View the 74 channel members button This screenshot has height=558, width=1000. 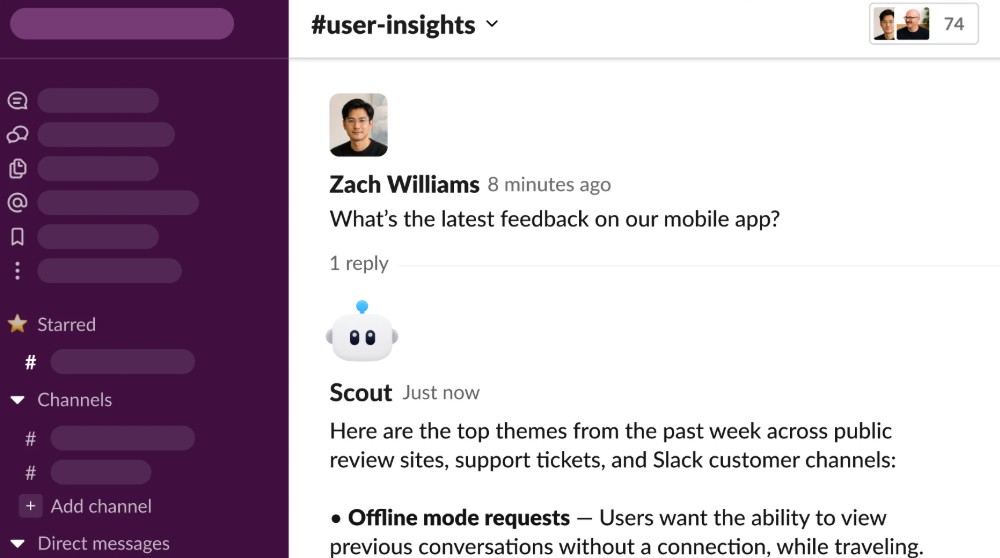tap(923, 24)
